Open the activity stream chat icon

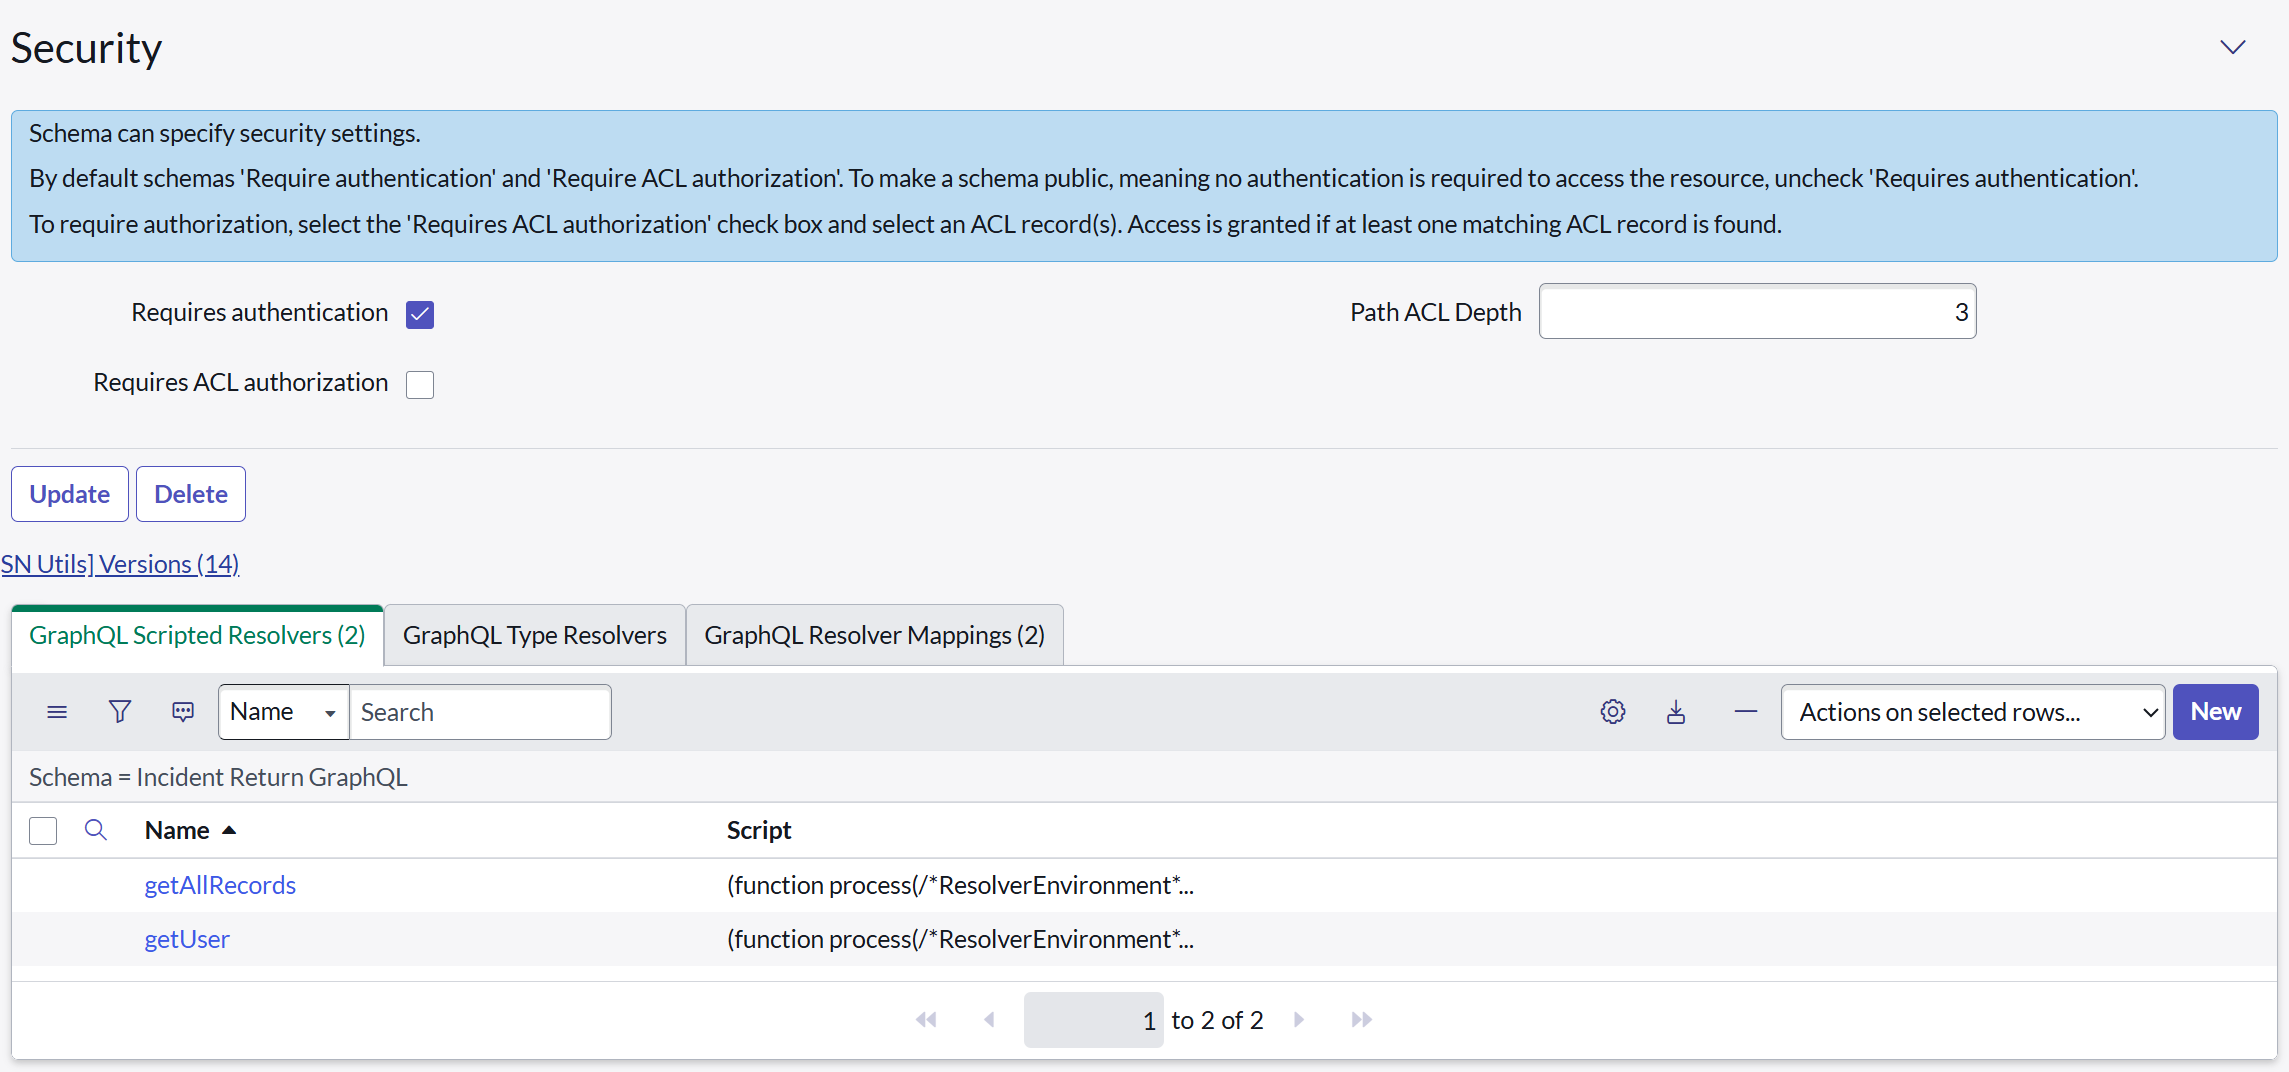coord(183,712)
